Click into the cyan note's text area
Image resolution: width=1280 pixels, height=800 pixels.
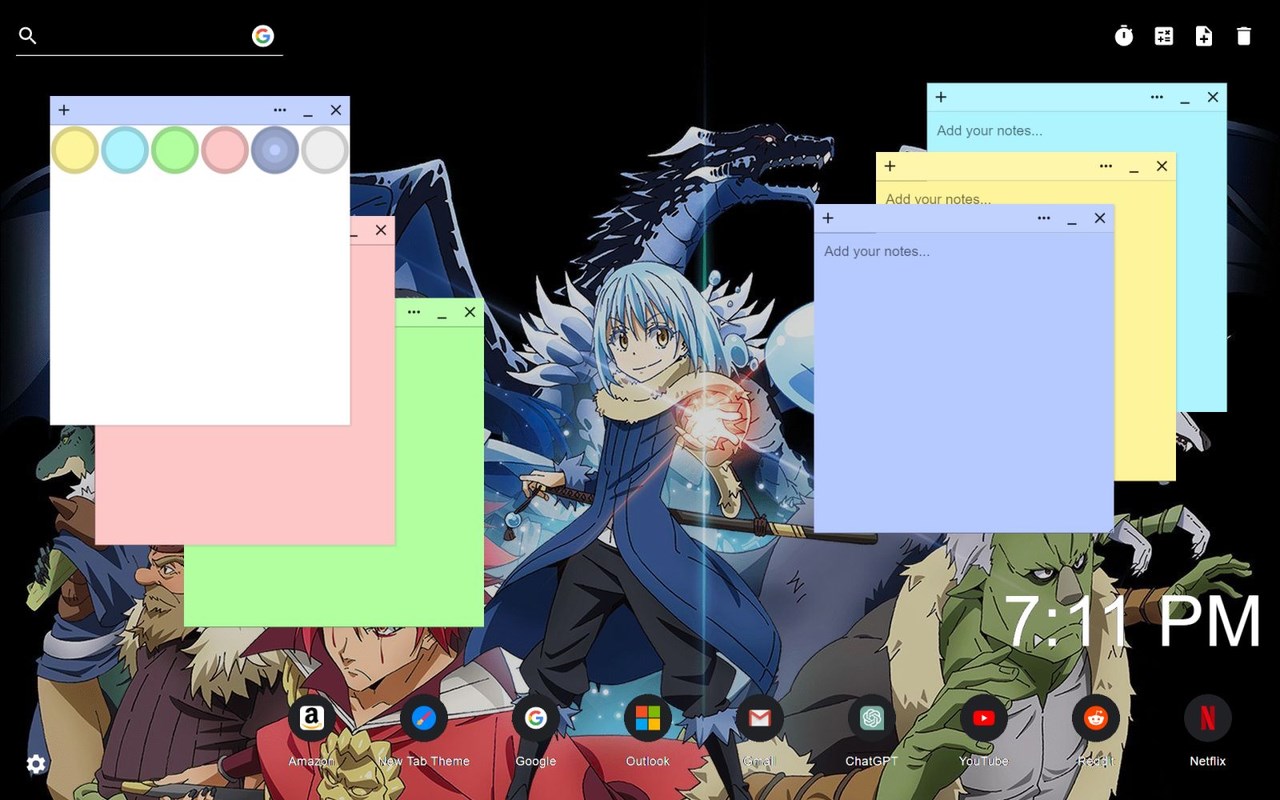(x=1076, y=131)
